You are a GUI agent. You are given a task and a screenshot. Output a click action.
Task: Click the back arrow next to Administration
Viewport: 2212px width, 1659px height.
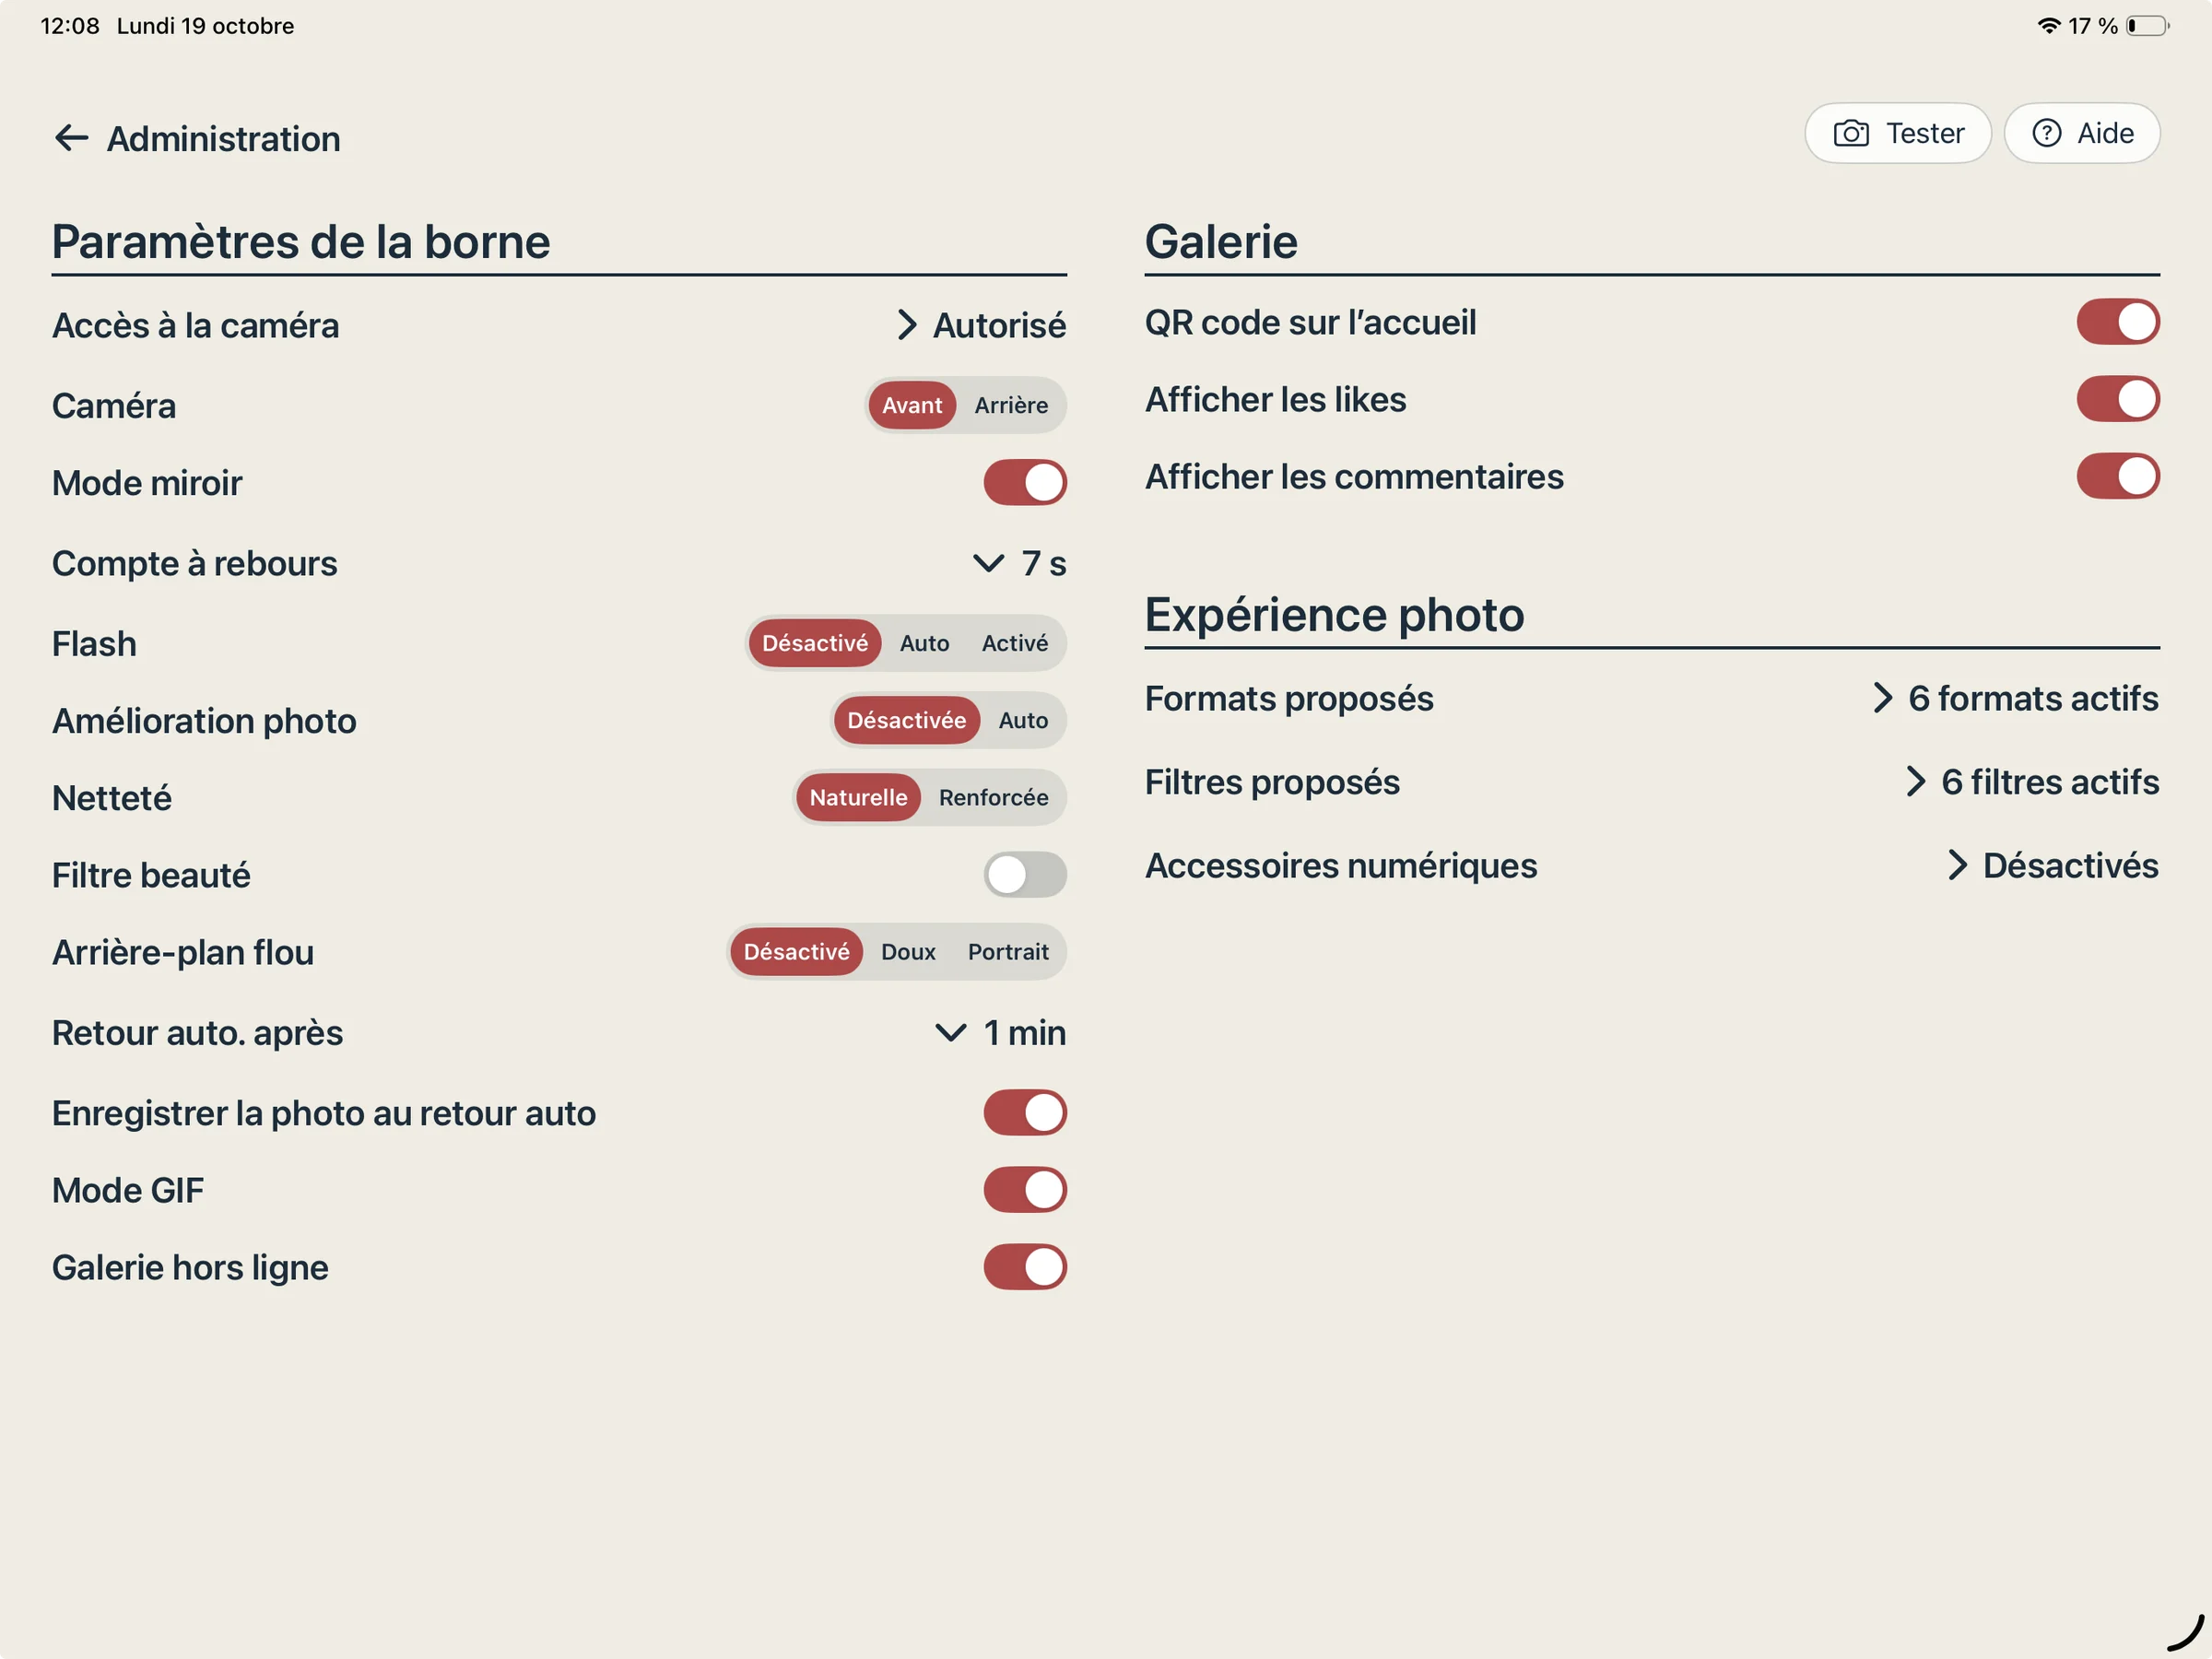(x=71, y=138)
